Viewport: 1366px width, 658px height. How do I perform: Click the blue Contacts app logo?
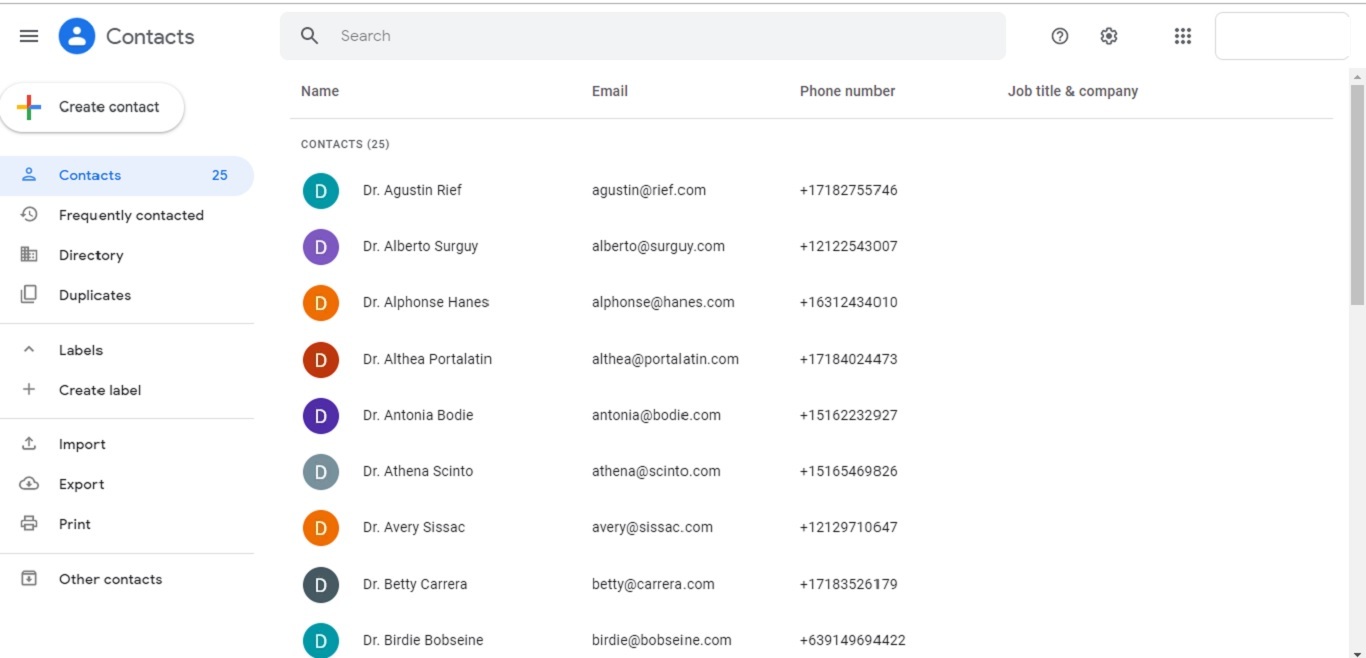coord(77,36)
